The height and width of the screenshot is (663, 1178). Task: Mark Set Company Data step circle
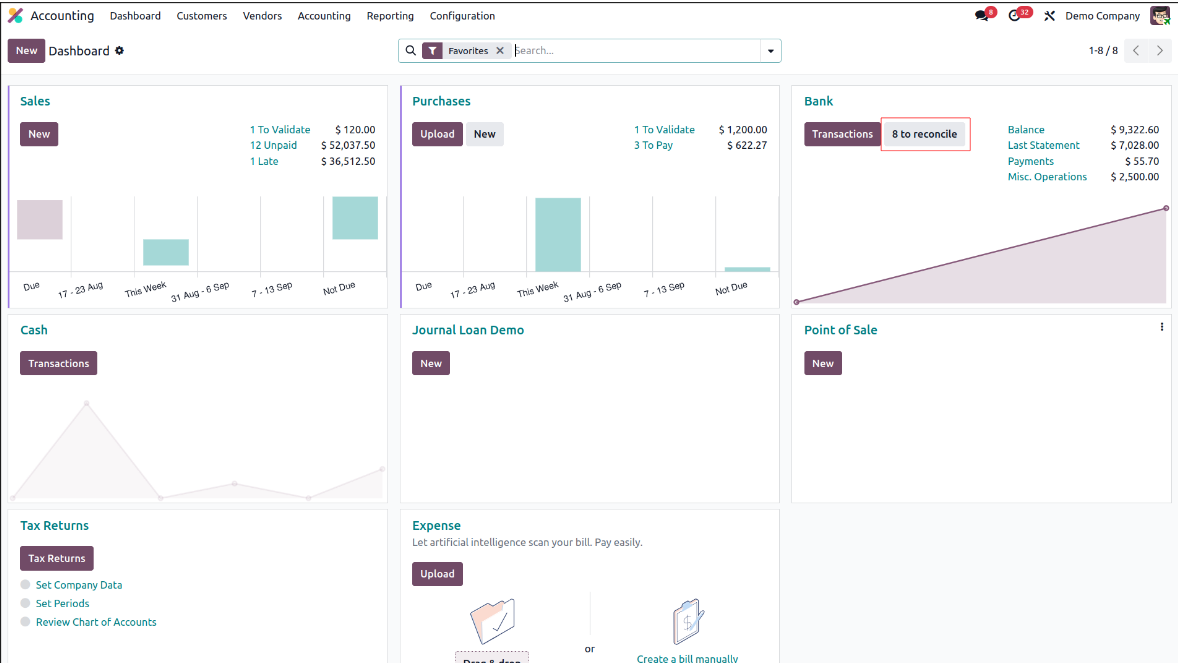[26, 585]
